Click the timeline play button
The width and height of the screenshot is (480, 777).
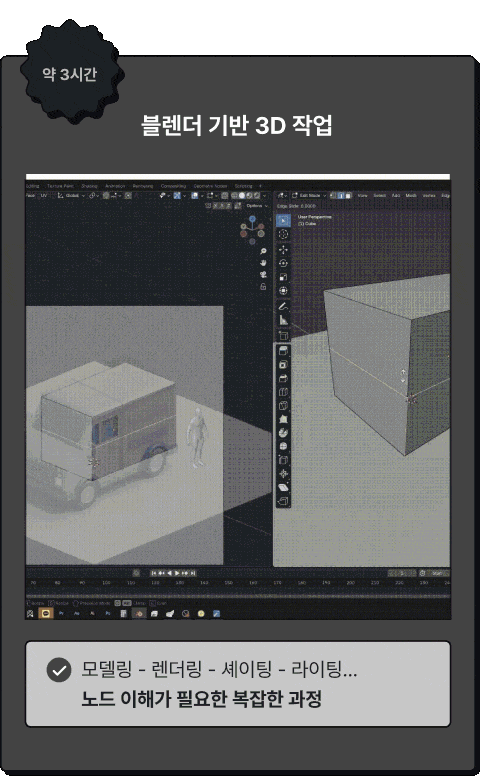[177, 573]
